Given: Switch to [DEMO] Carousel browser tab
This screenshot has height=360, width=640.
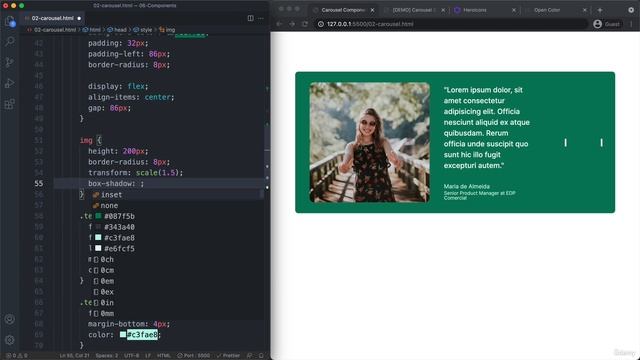Looking at the screenshot, I should coord(414,10).
